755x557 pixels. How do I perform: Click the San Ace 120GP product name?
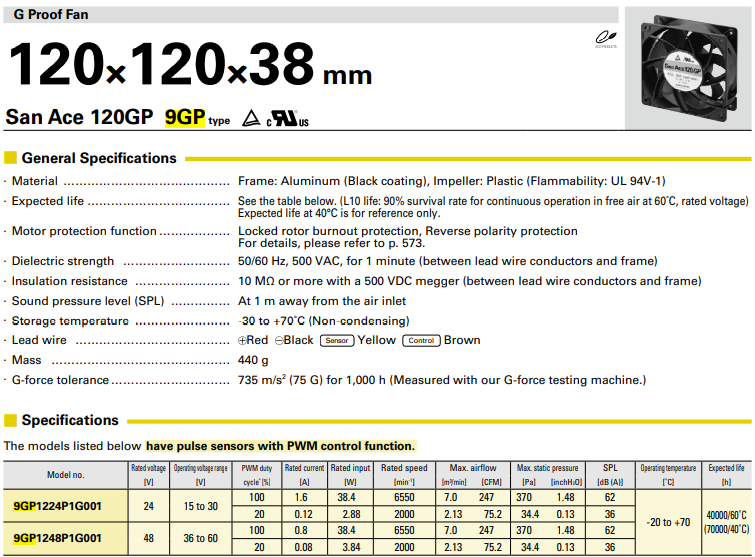pyautogui.click(x=79, y=118)
